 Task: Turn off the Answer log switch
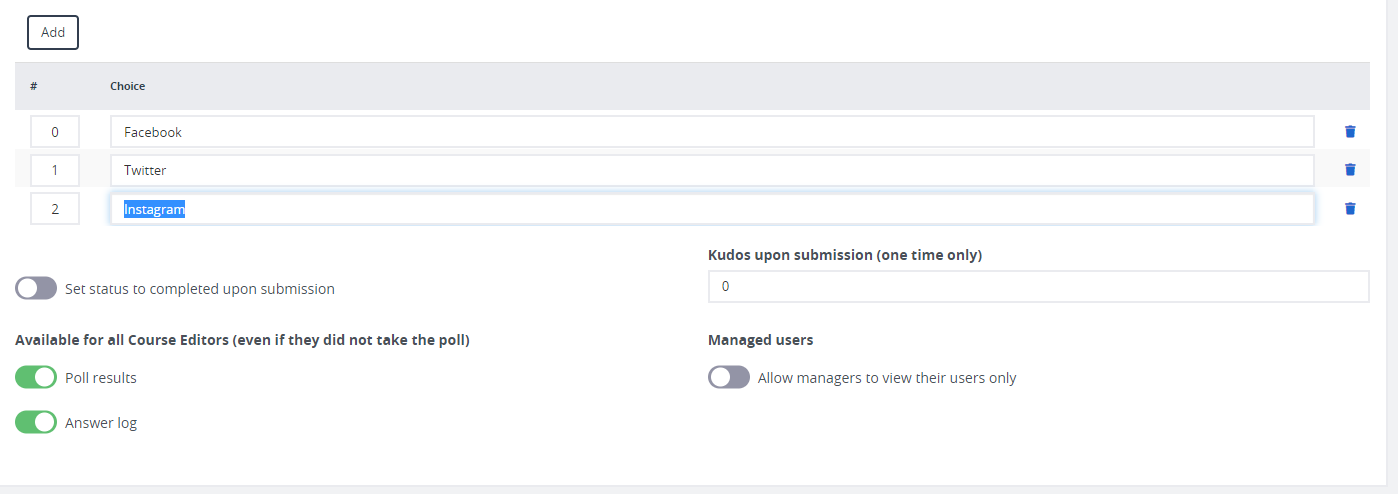[36, 422]
